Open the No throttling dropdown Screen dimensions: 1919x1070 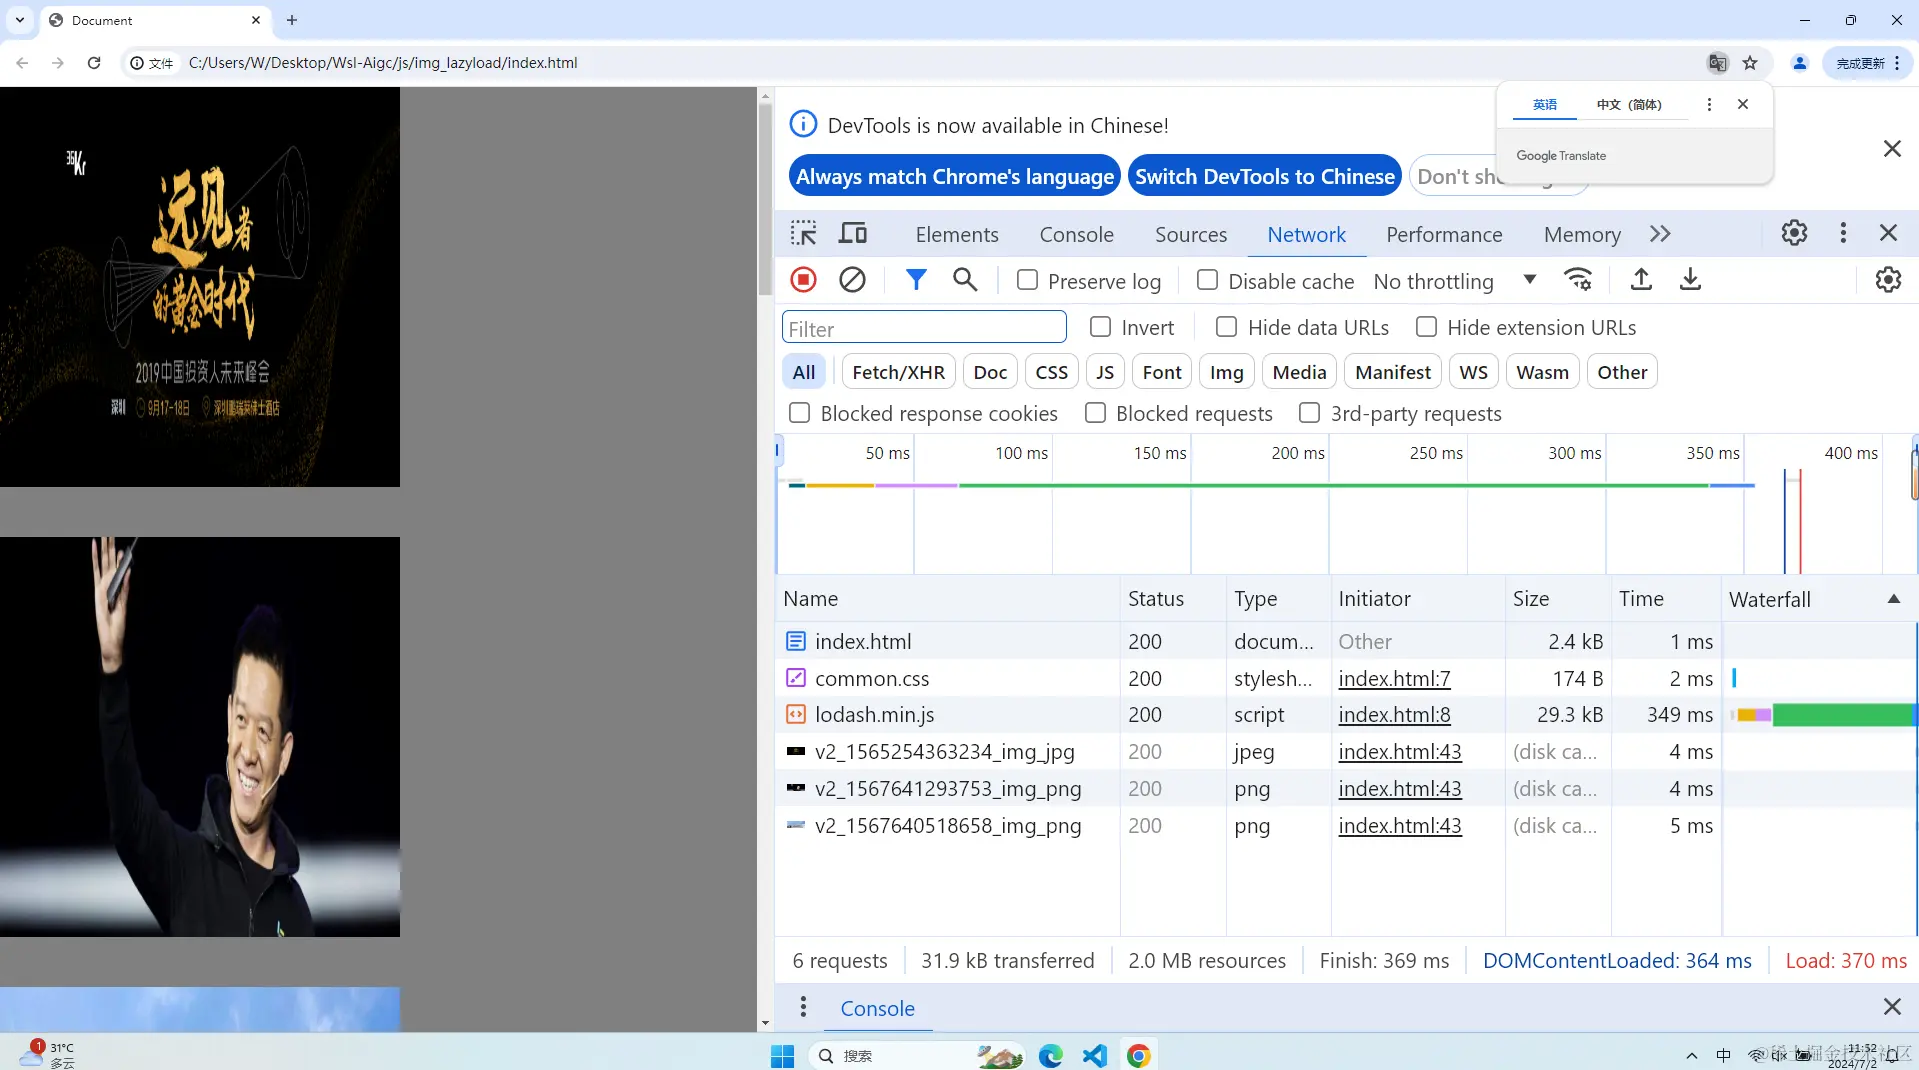(x=1454, y=281)
